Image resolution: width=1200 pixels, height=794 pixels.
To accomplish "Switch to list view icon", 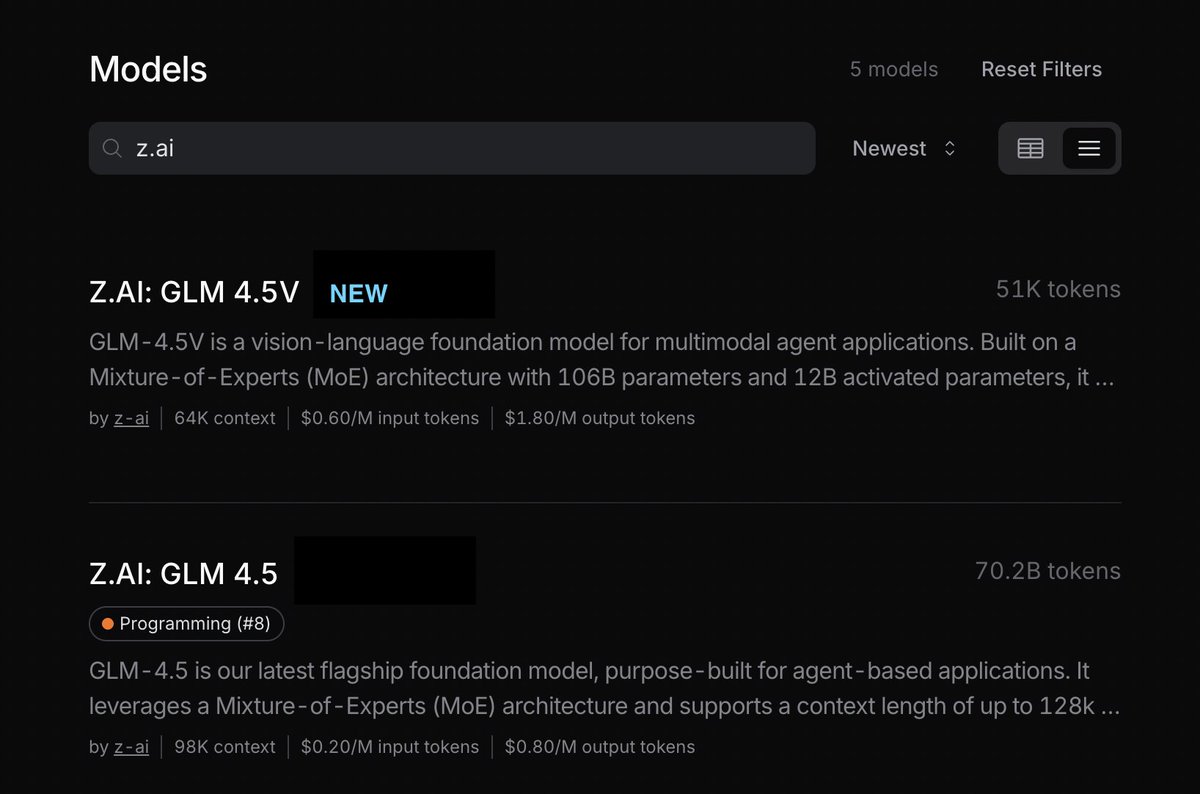I will point(1089,149).
